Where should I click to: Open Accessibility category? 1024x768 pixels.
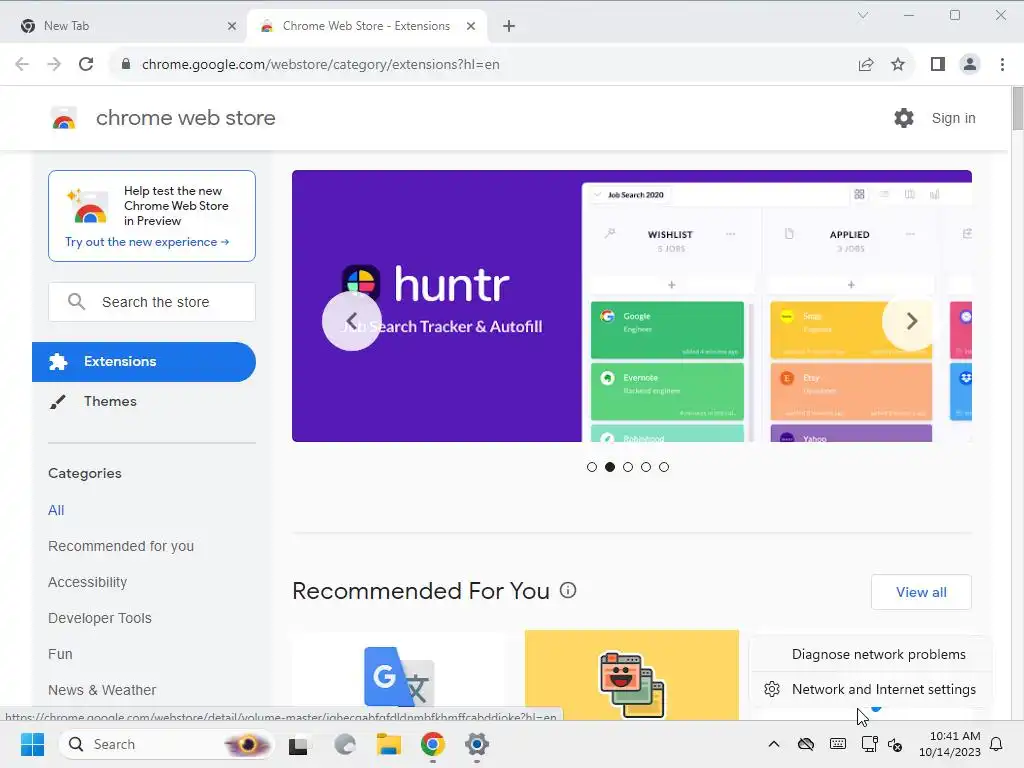(x=88, y=582)
